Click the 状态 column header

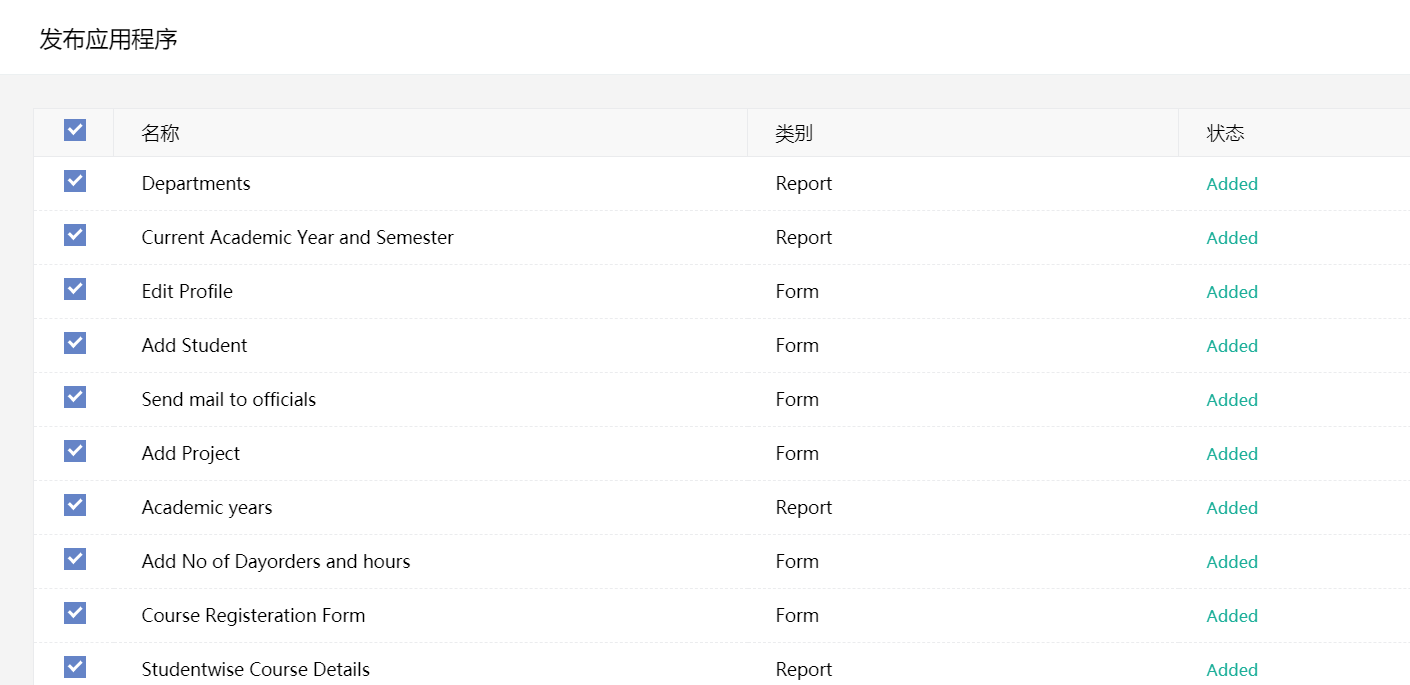(x=1225, y=133)
